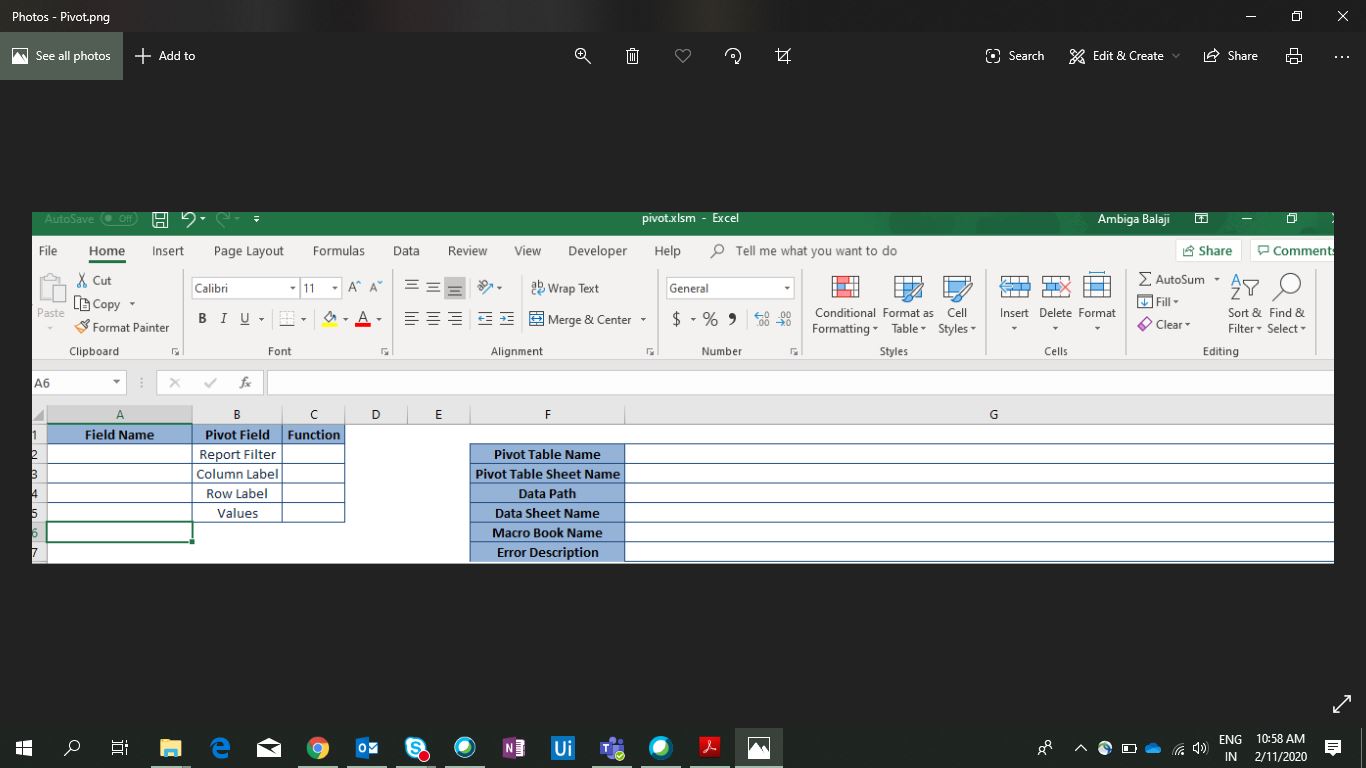Click the Format Painter brush icon
This screenshot has width=1366, height=768.
tap(82, 327)
